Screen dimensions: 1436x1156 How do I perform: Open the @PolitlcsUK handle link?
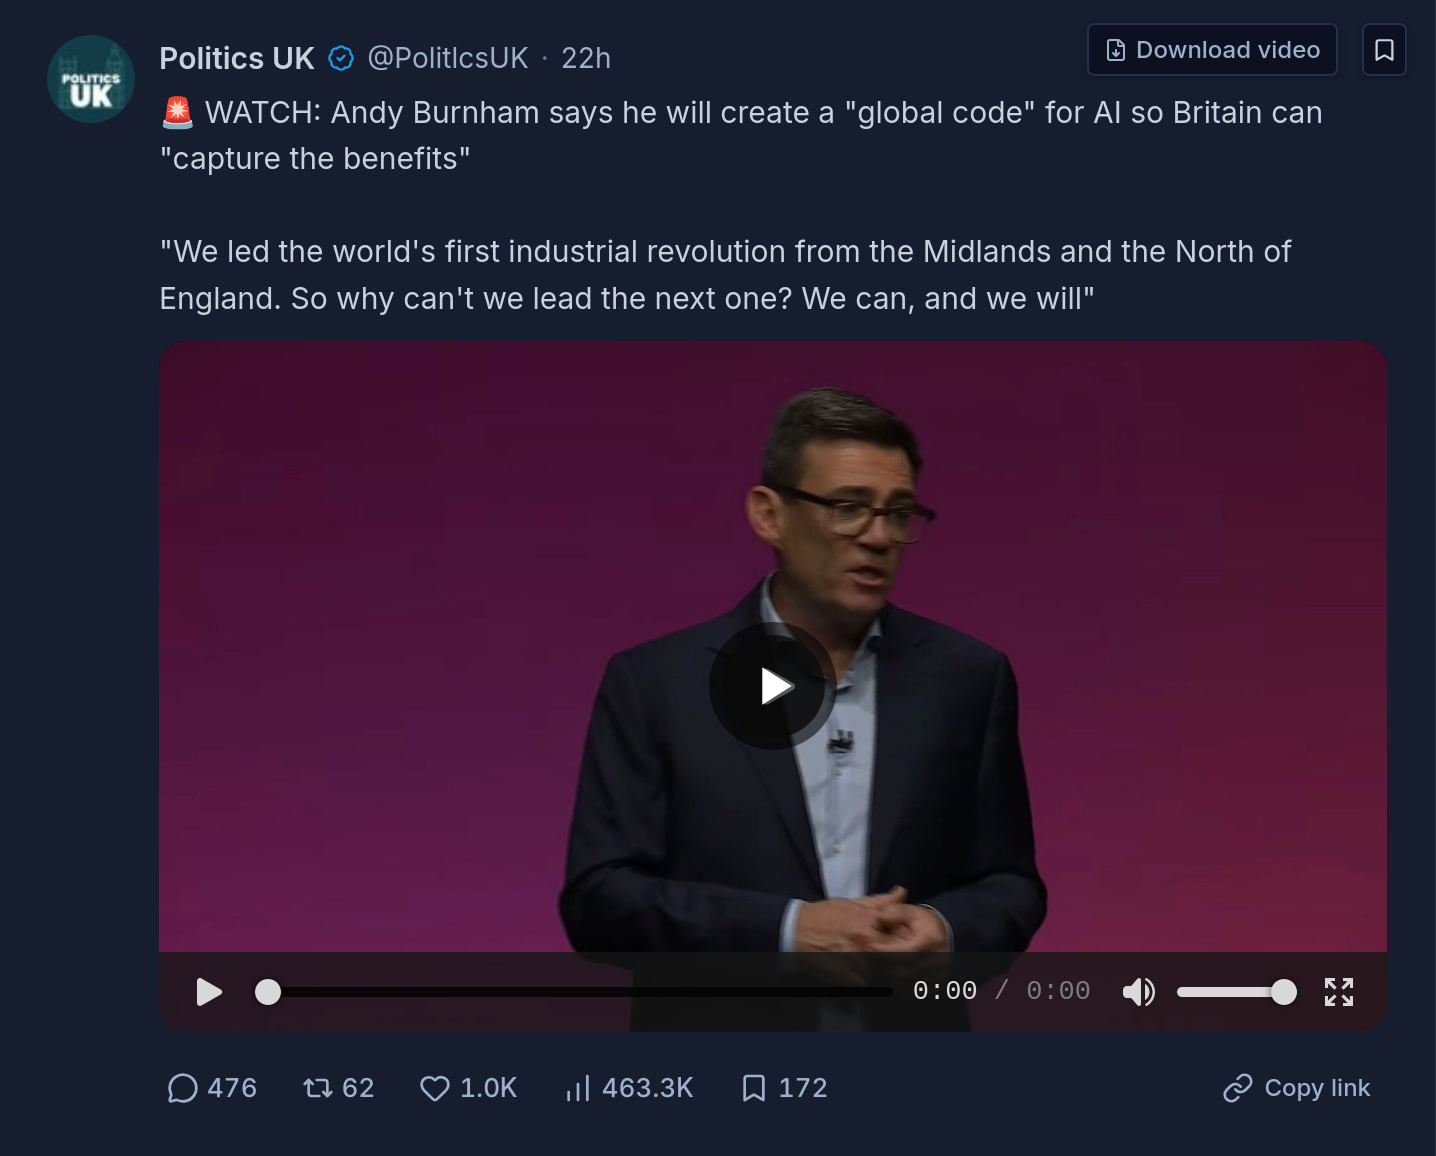tap(448, 58)
